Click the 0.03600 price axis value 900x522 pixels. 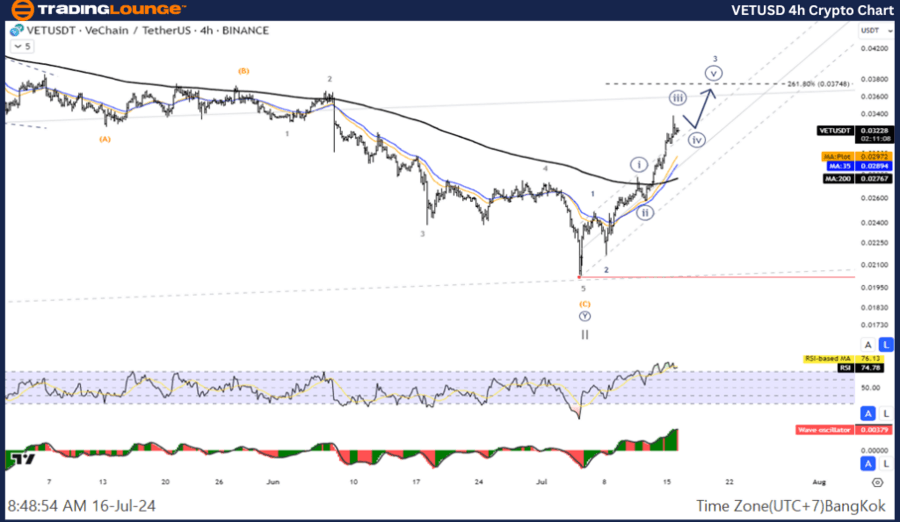click(x=874, y=96)
